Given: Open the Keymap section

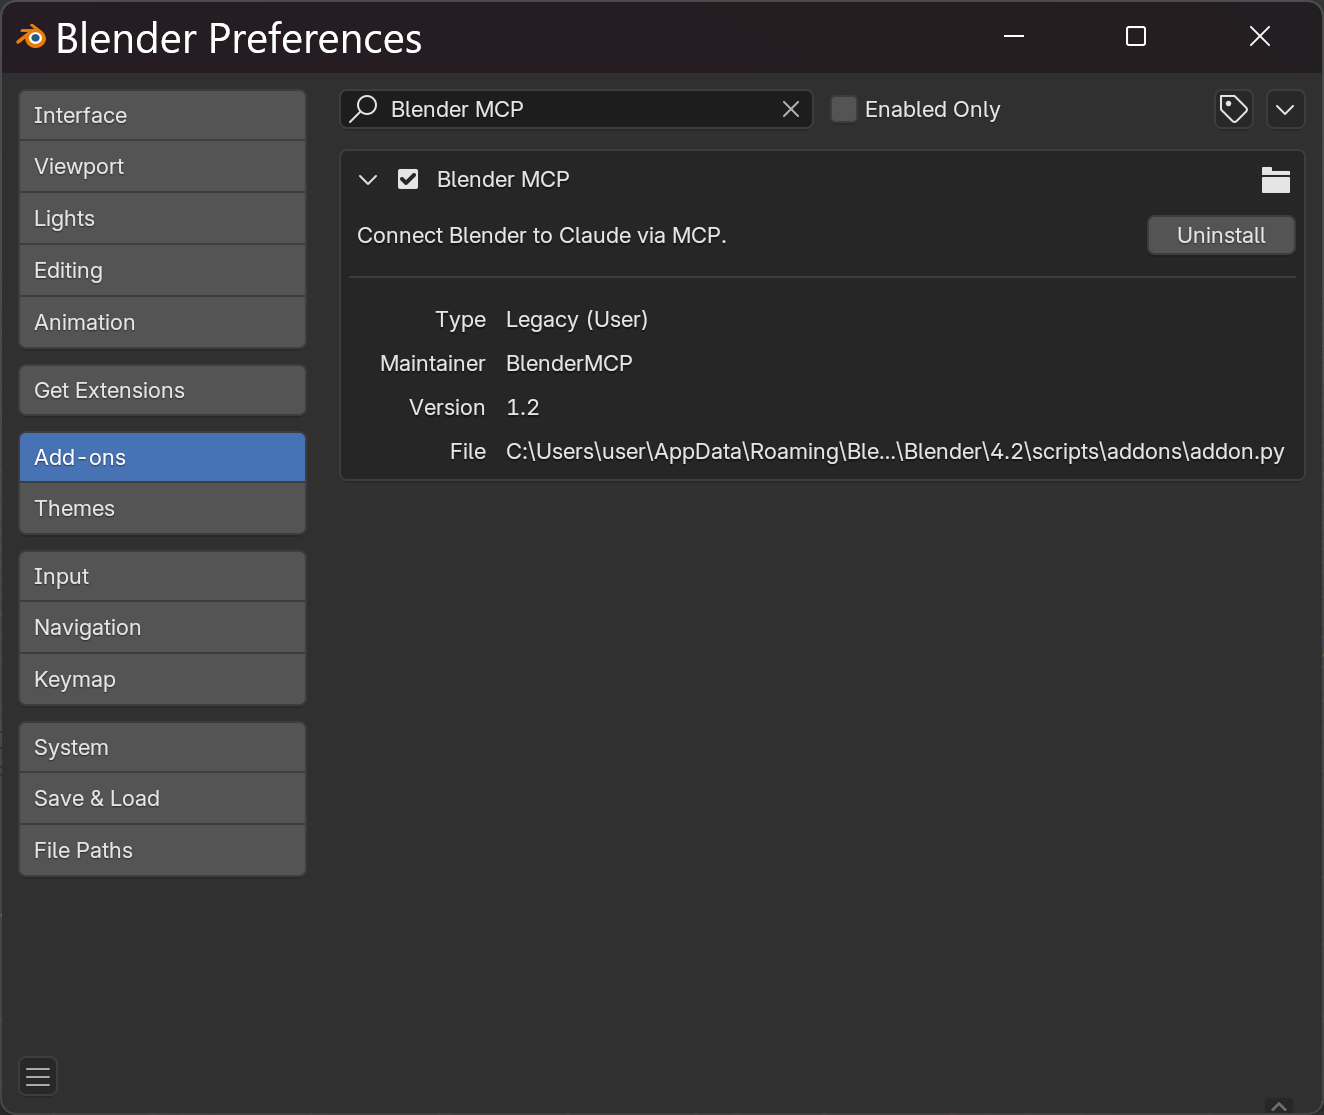Looking at the screenshot, I should (162, 679).
